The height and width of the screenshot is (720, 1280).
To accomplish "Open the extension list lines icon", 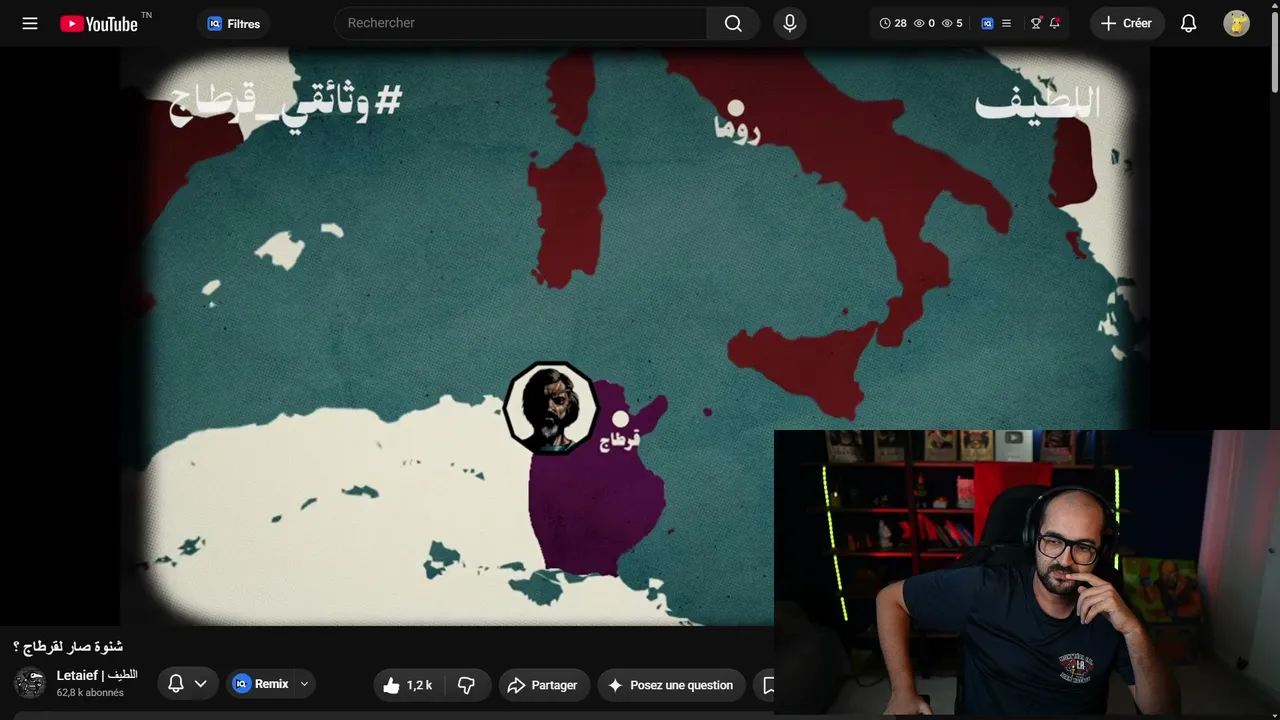I will click(1006, 23).
